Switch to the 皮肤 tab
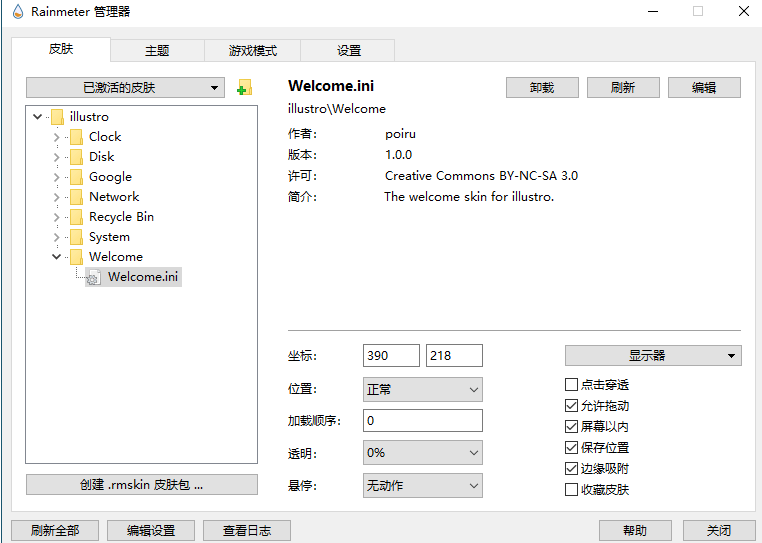The image size is (762, 543). (61, 49)
